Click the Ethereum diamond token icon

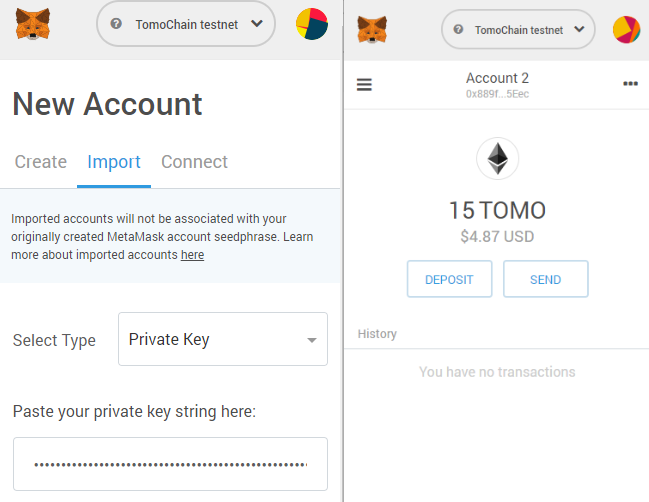(497, 158)
